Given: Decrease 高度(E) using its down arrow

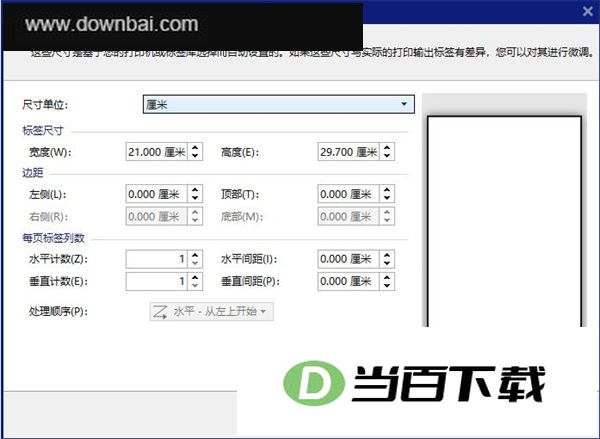Looking at the screenshot, I should click(387, 156).
